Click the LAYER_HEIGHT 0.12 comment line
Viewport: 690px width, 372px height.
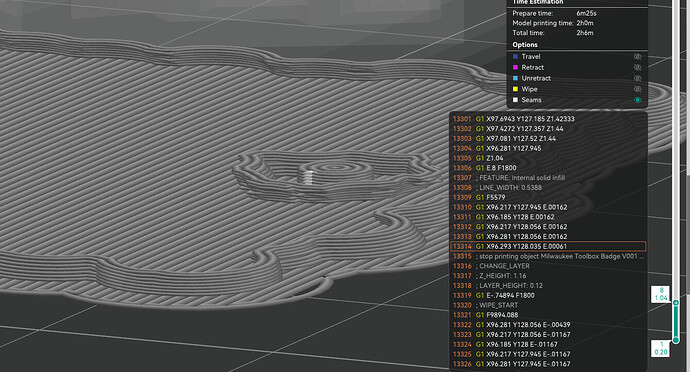pos(548,285)
